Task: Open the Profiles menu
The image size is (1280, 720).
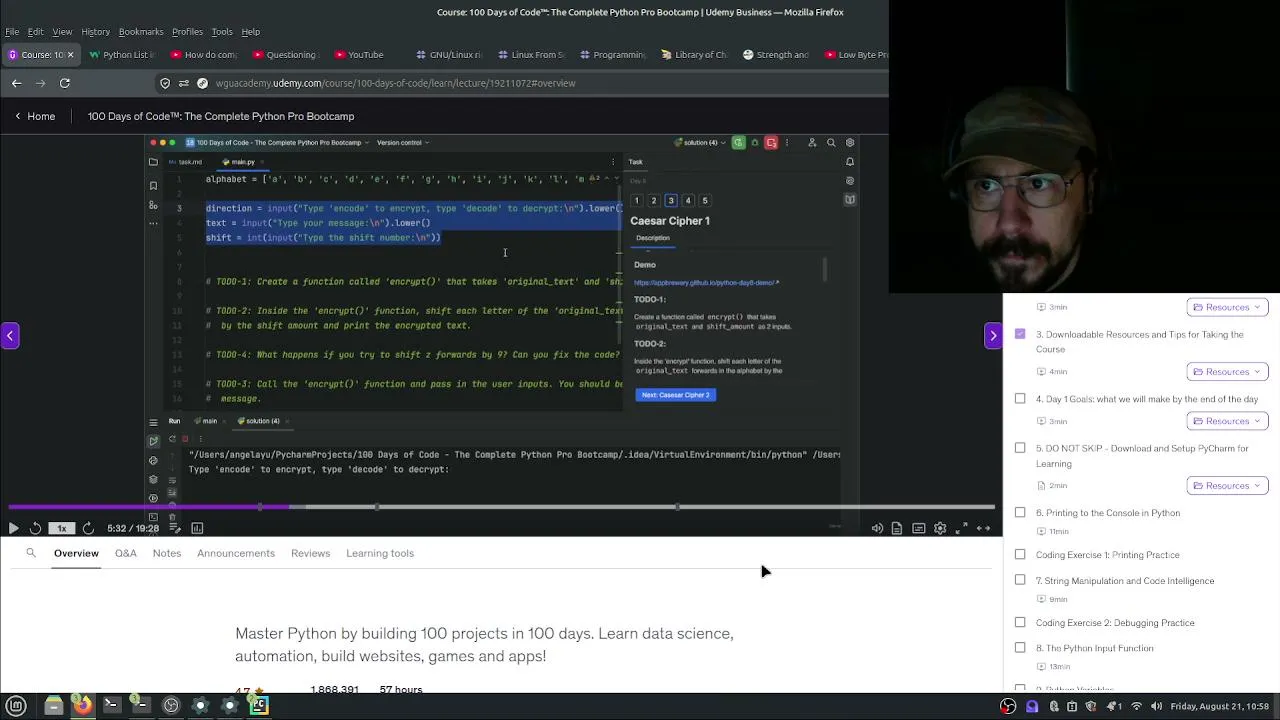Action: tap(187, 32)
